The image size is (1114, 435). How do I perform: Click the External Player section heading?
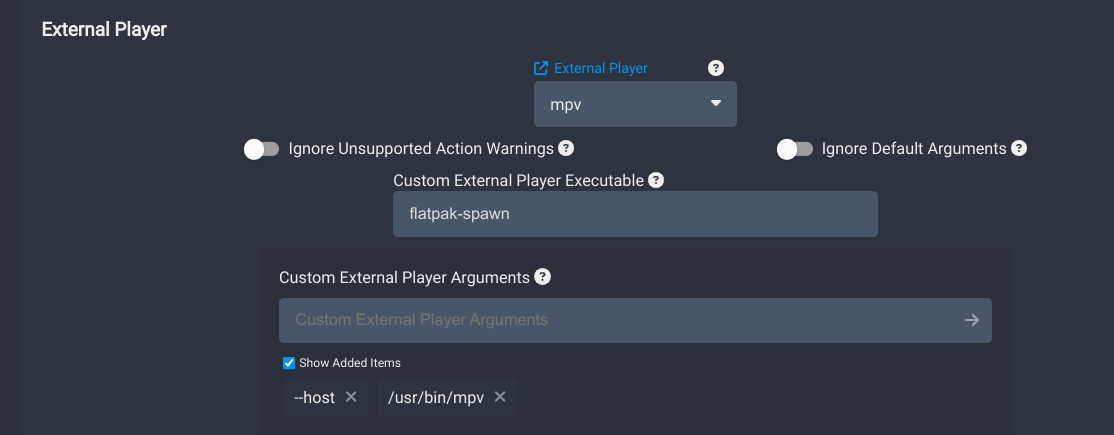tap(104, 29)
